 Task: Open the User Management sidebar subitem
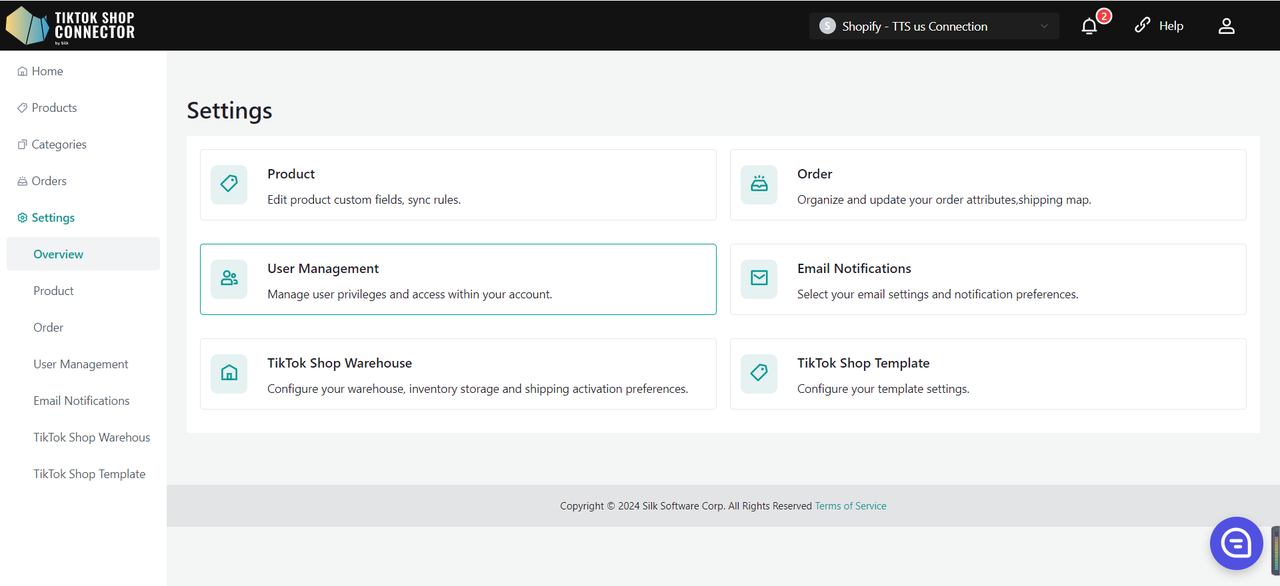click(80, 364)
